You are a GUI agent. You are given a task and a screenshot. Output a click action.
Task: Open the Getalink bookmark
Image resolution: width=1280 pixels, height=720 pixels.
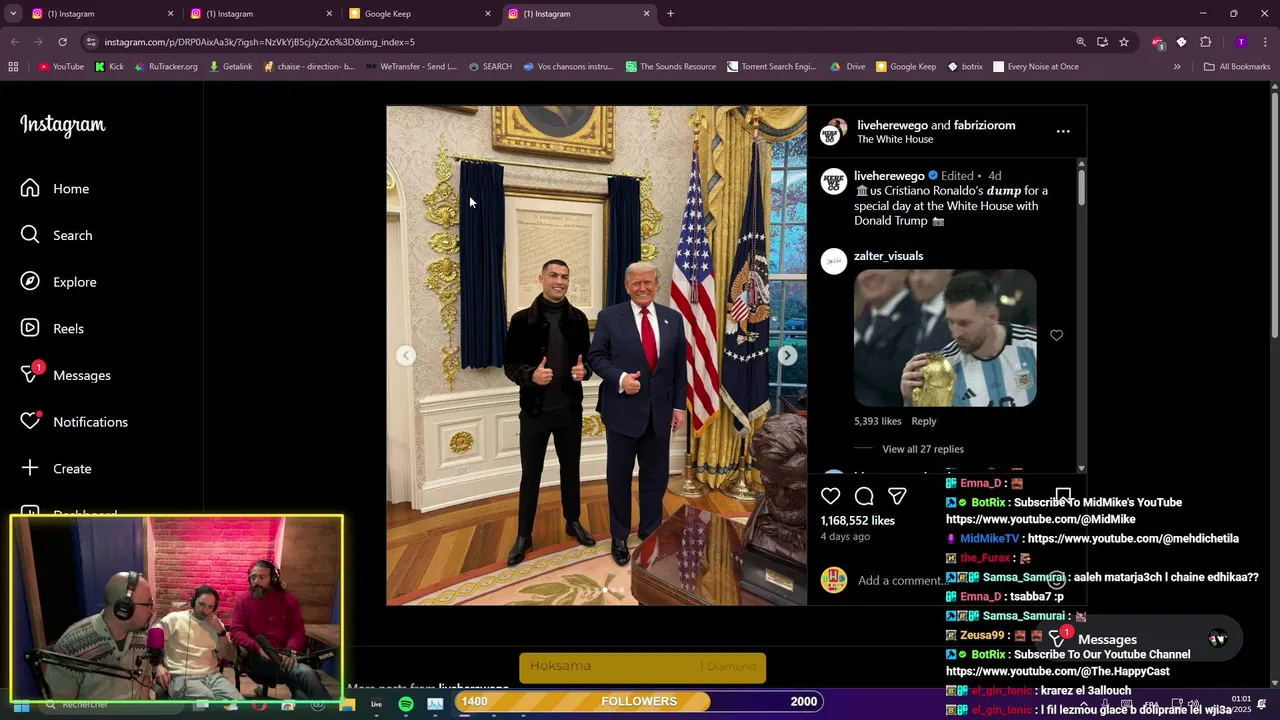pos(231,67)
